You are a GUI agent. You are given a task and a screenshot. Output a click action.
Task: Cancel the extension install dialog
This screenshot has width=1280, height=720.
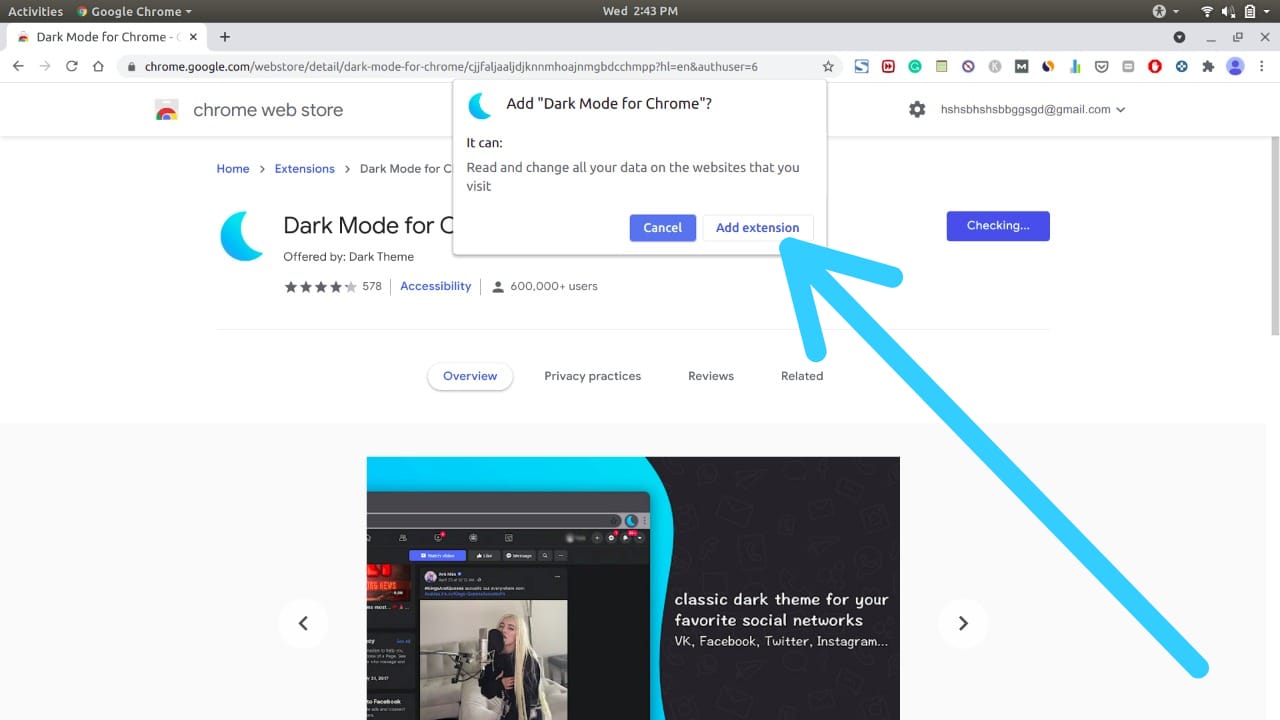[x=662, y=228]
